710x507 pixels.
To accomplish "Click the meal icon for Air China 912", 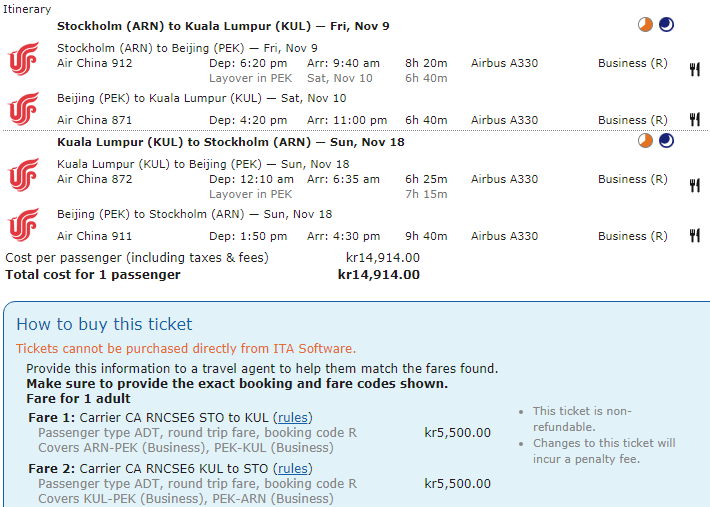I will pos(694,69).
